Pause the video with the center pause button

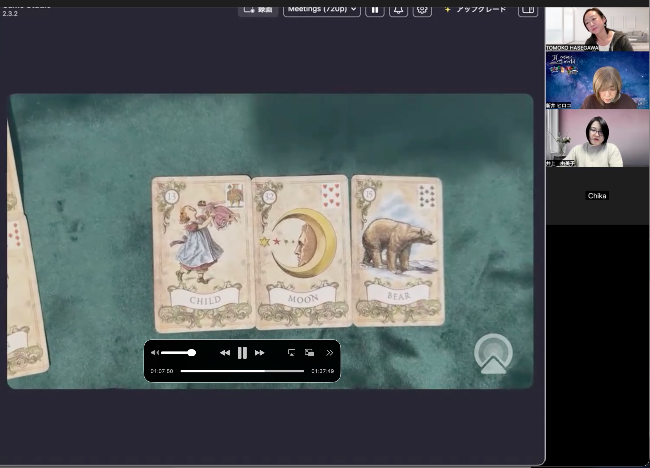(x=242, y=352)
